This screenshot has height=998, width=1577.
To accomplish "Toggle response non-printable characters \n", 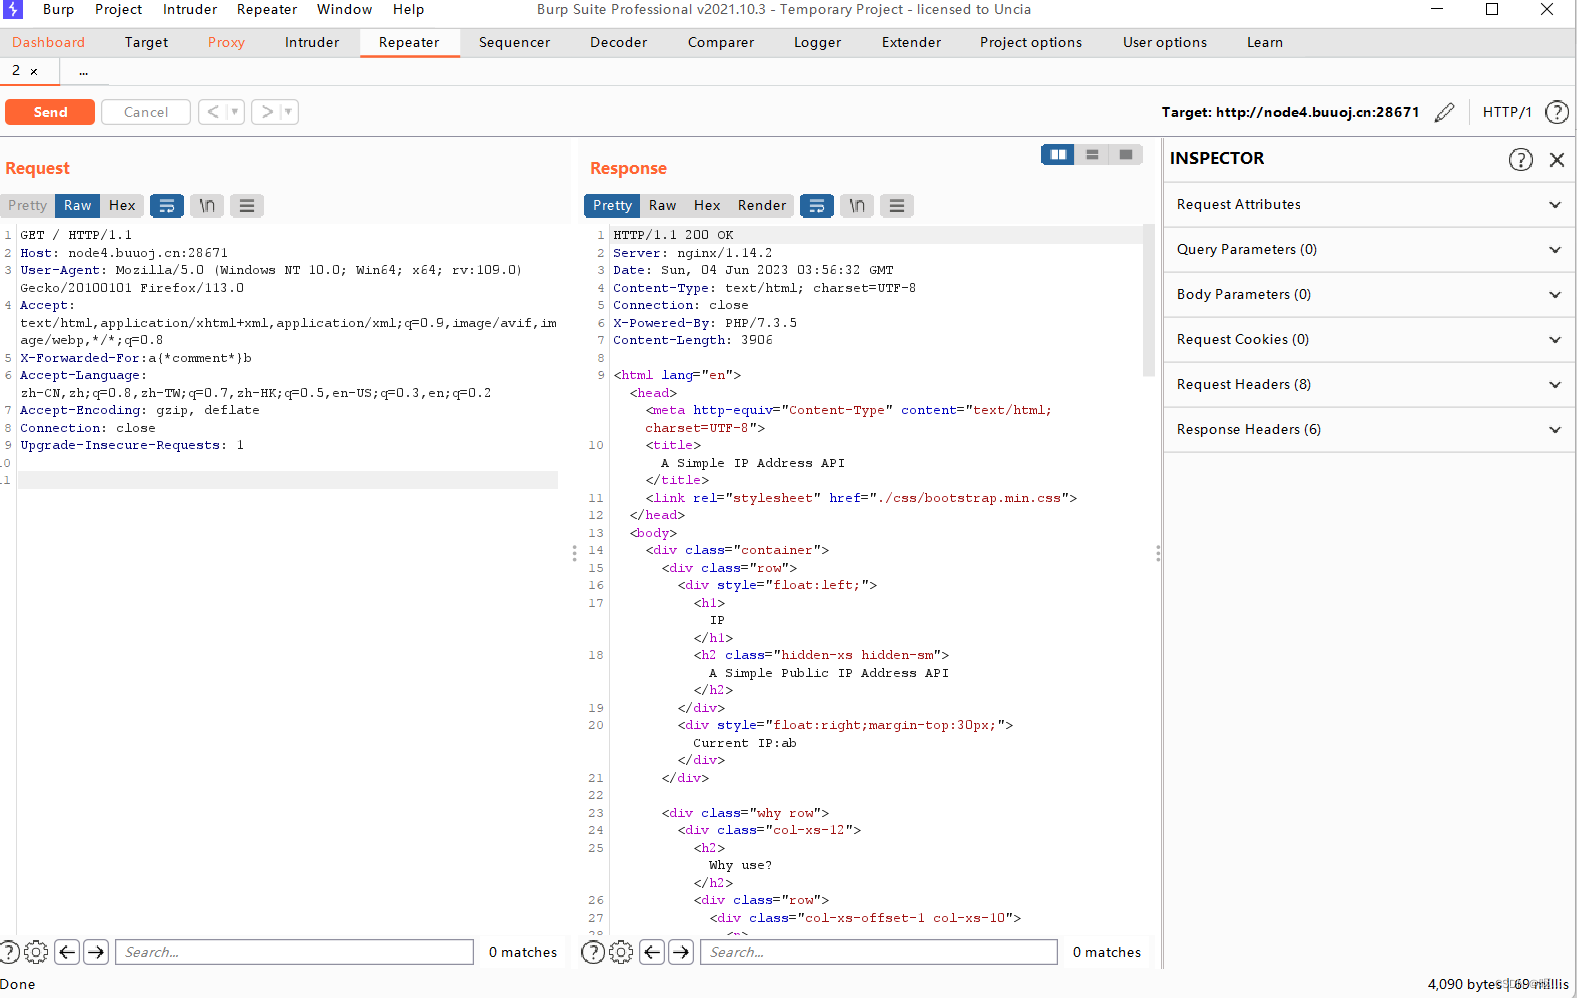I will 857,205.
